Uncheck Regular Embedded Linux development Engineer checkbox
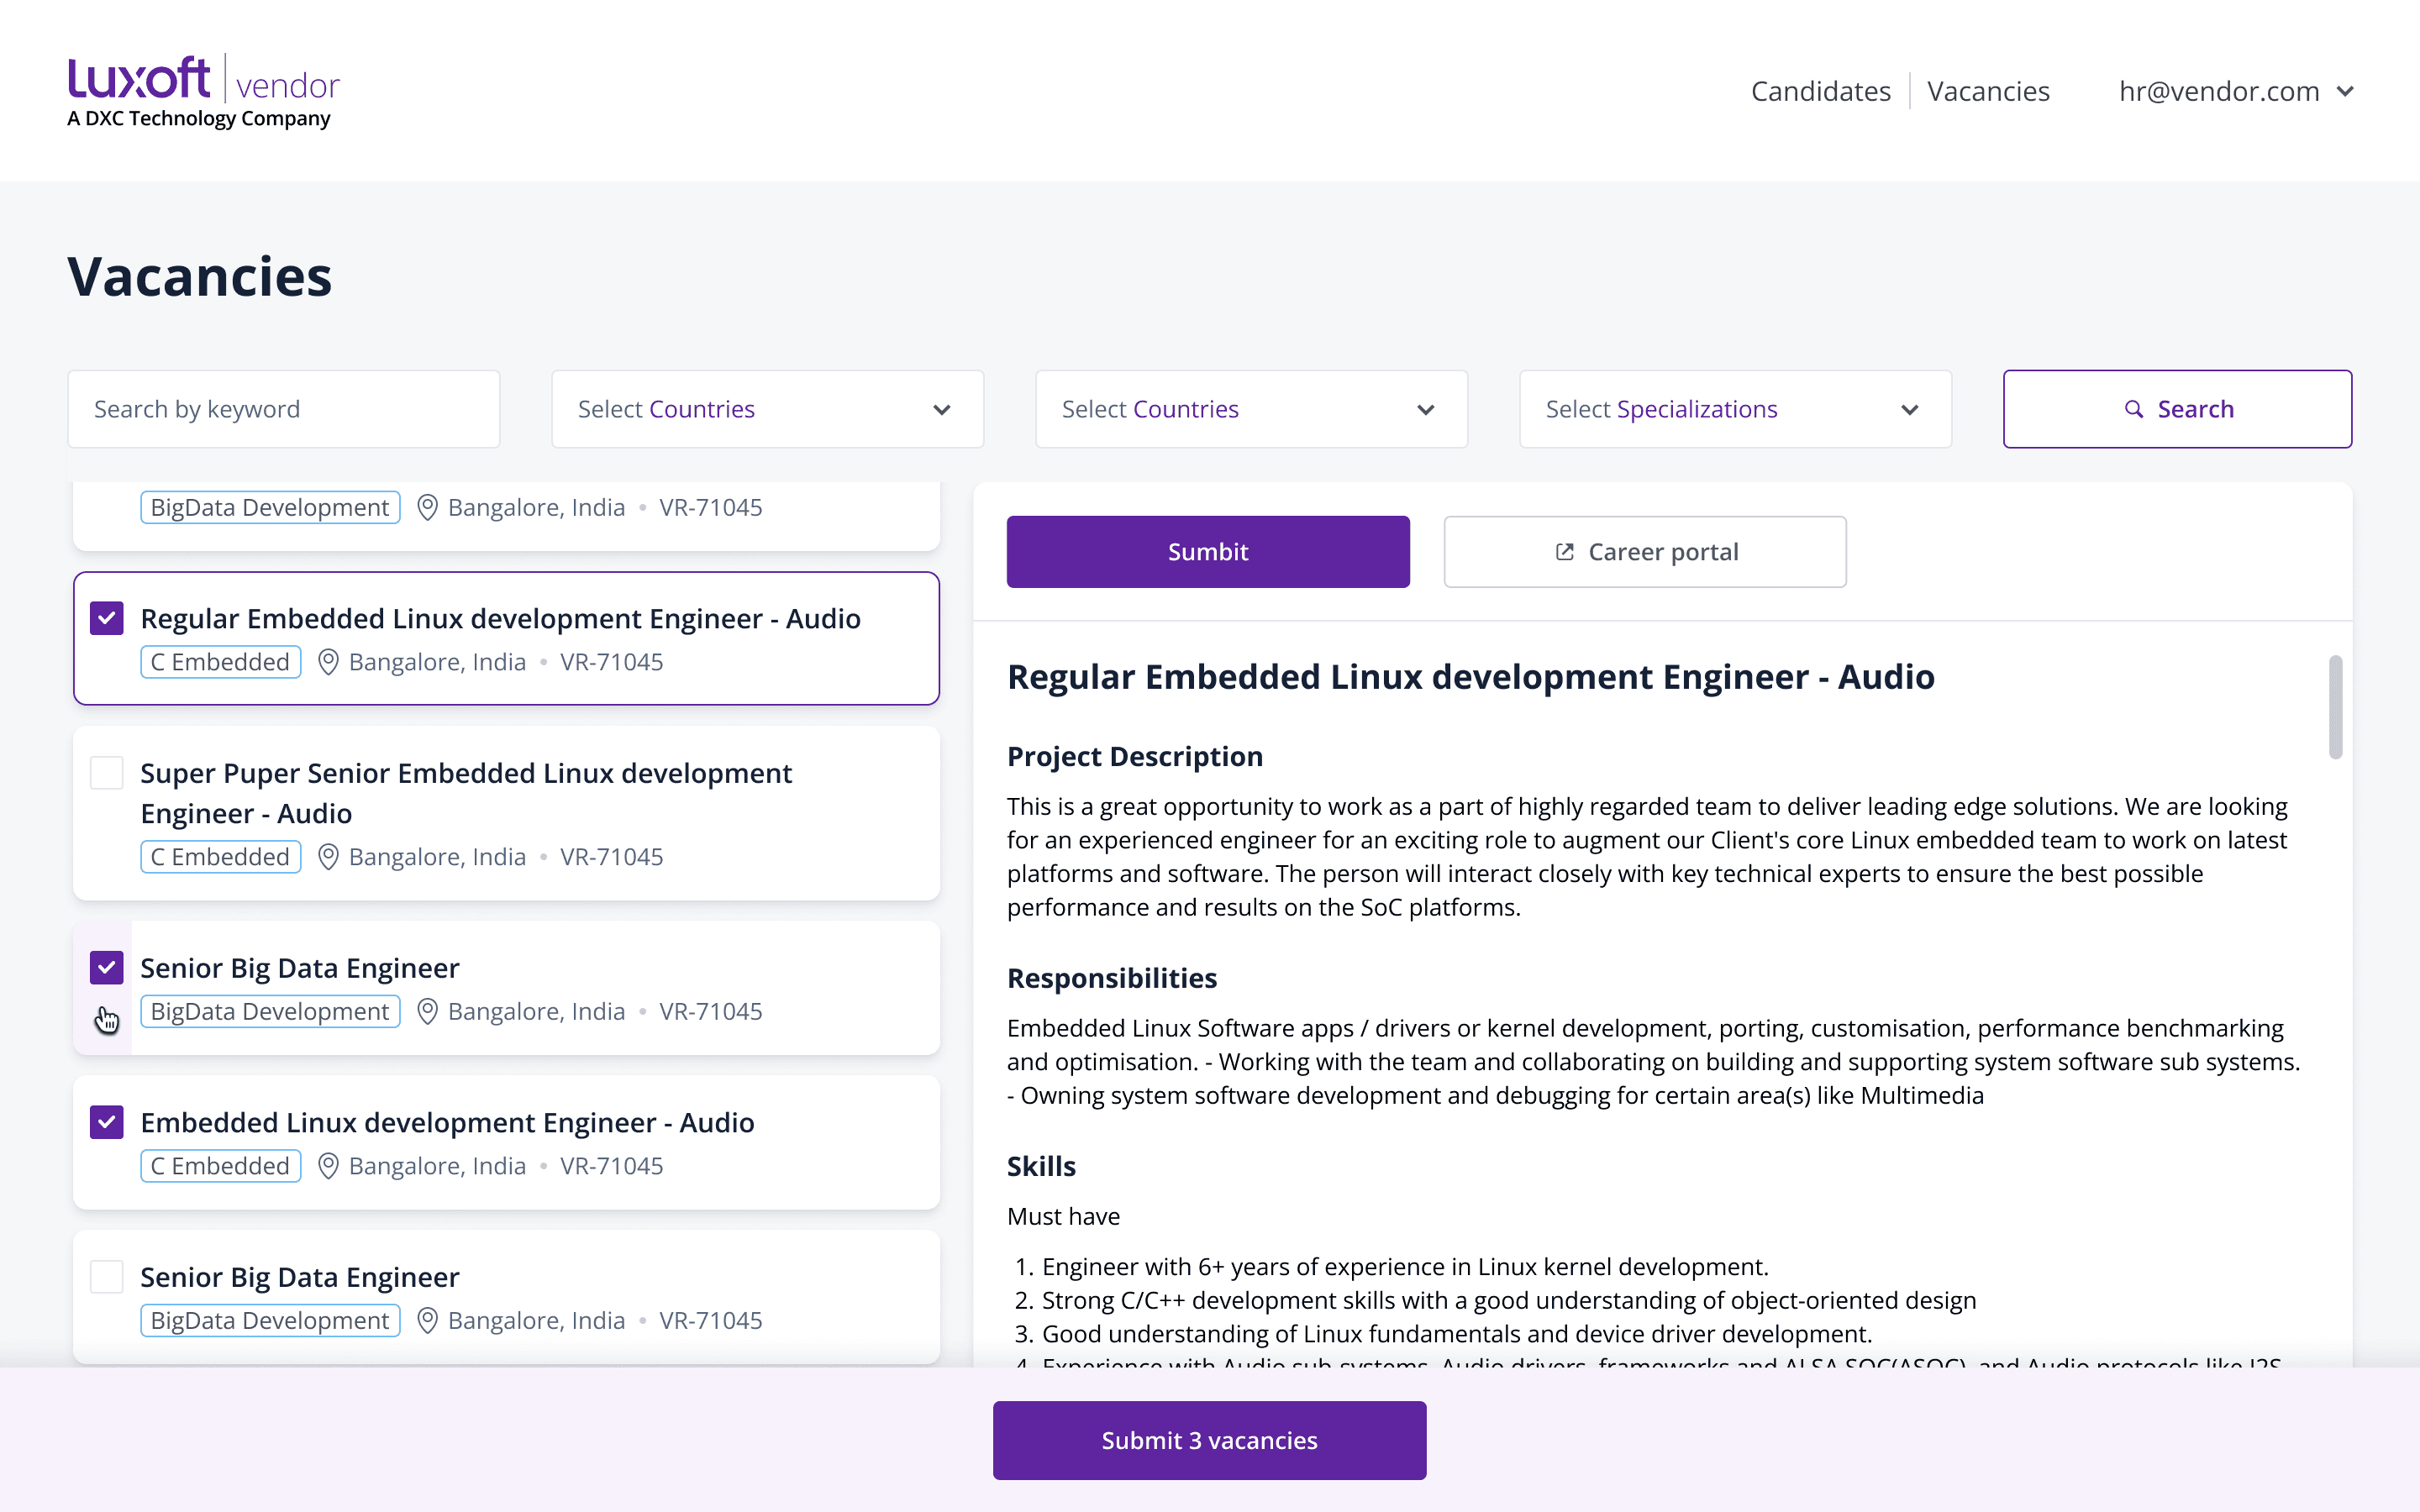The width and height of the screenshot is (2420, 1512). tap(107, 619)
